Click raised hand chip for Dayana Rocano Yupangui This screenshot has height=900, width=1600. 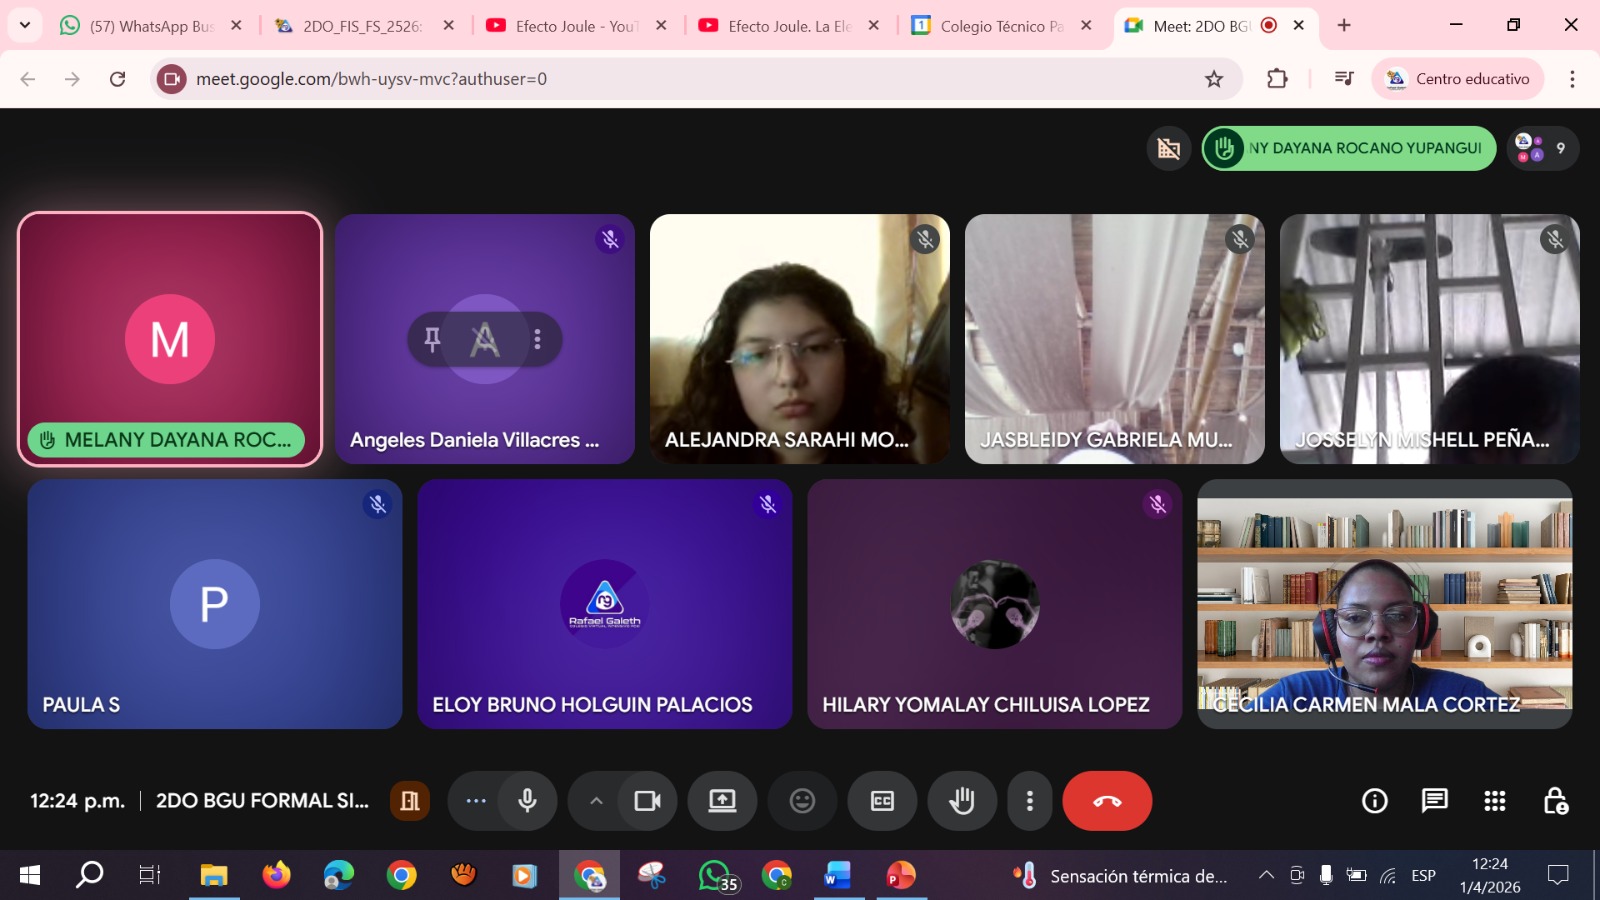click(1348, 148)
